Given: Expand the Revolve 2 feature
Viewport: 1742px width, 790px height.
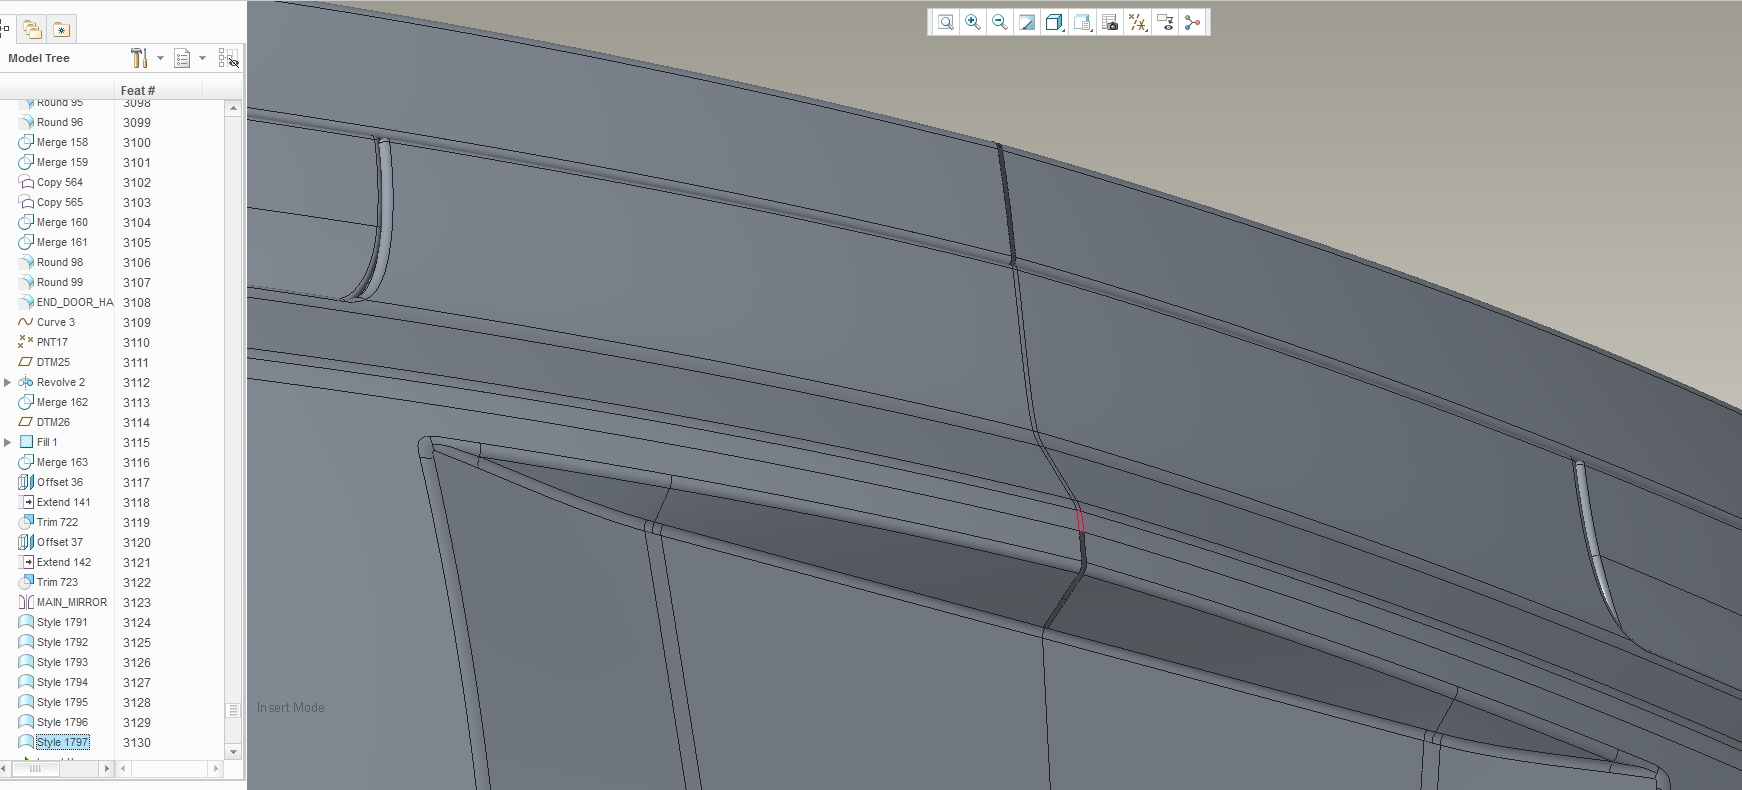Looking at the screenshot, I should click(x=8, y=382).
